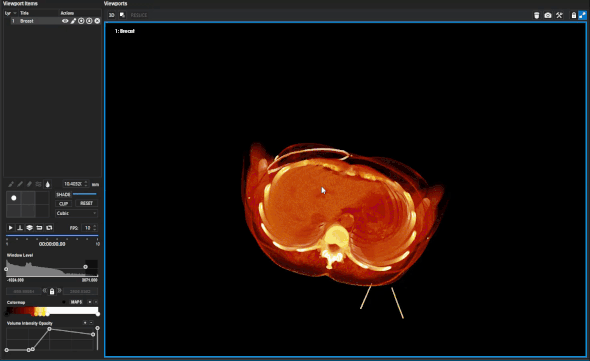Select the water drop tool icon
Screen dimensions: 590x361
click(x=47, y=184)
